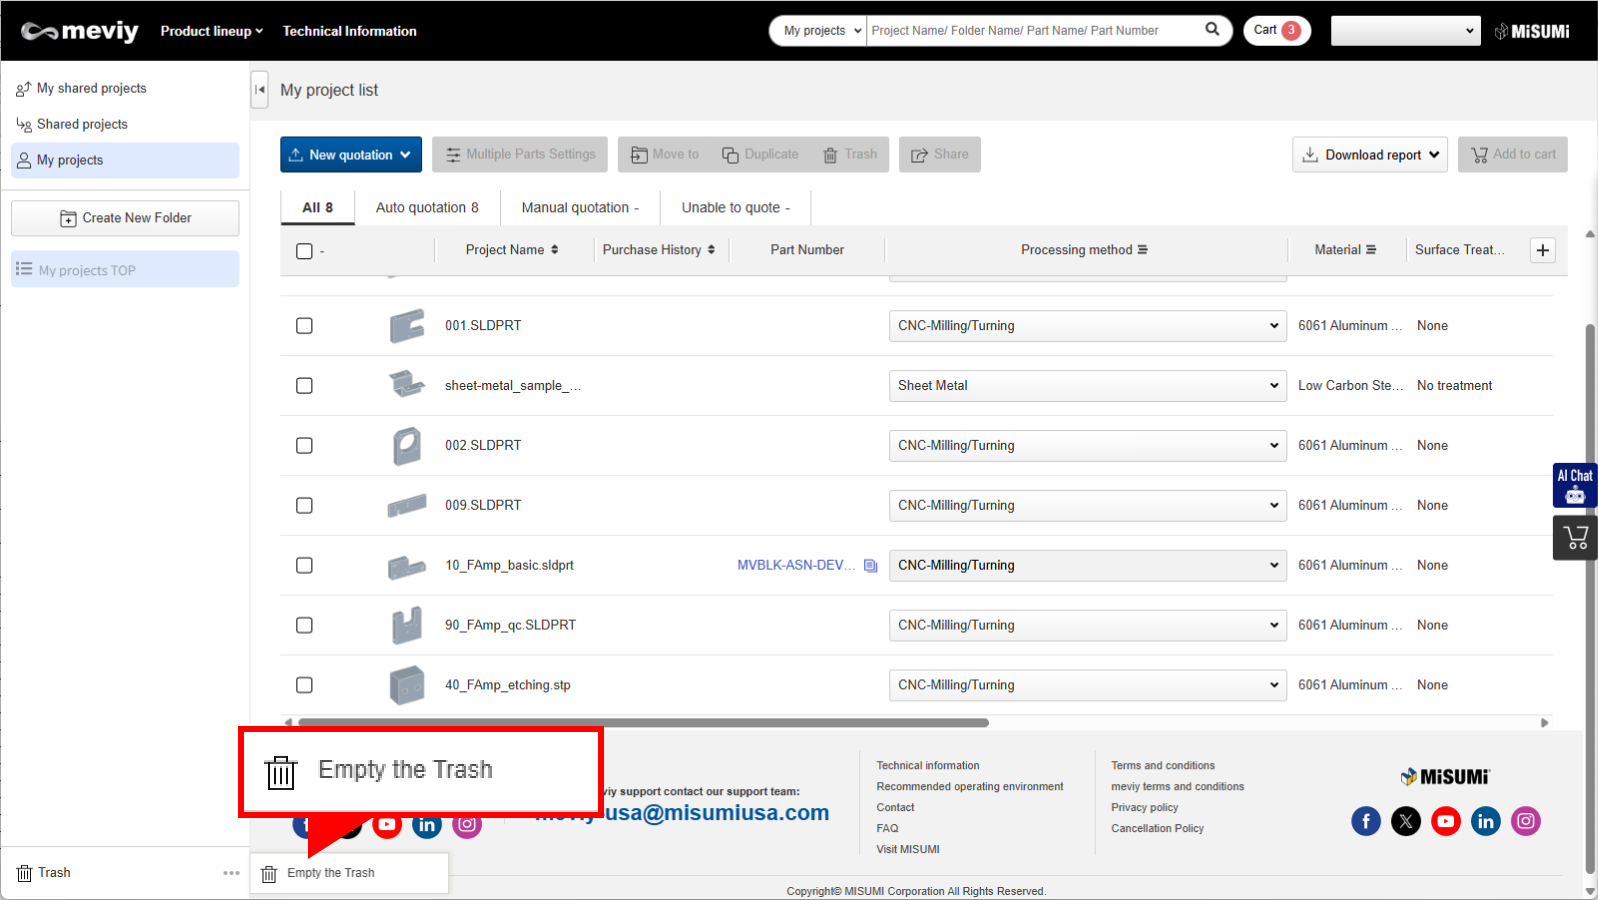
Task: Switch to the Auto quotation tab
Action: [427, 208]
